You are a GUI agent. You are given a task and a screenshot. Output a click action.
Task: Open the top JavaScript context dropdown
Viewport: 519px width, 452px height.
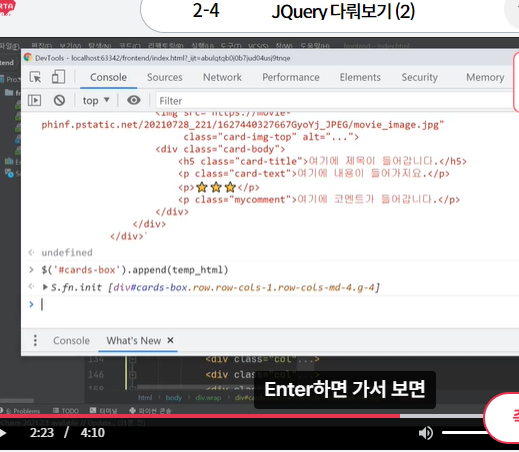pyautogui.click(x=96, y=100)
